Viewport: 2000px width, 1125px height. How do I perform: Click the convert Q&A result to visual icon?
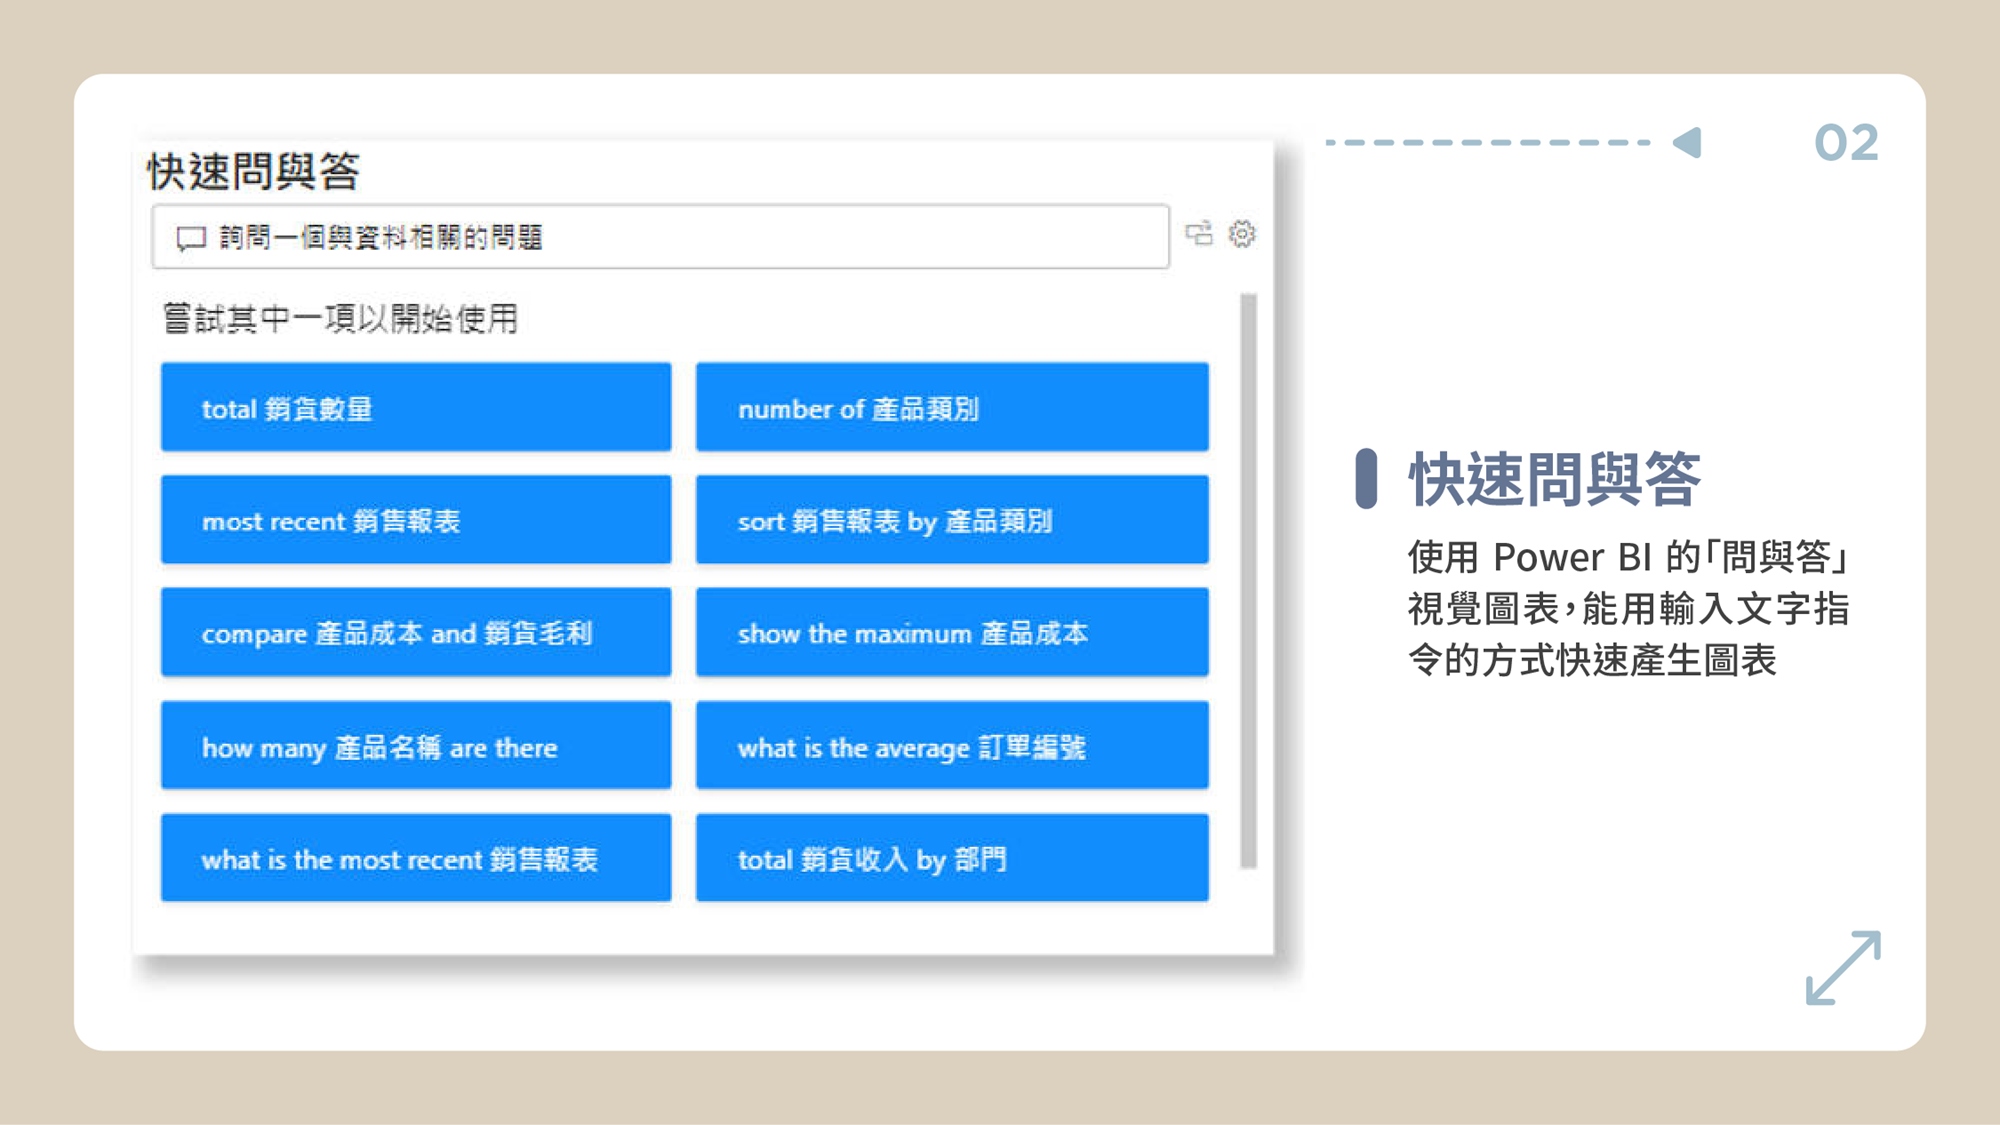tap(1199, 234)
